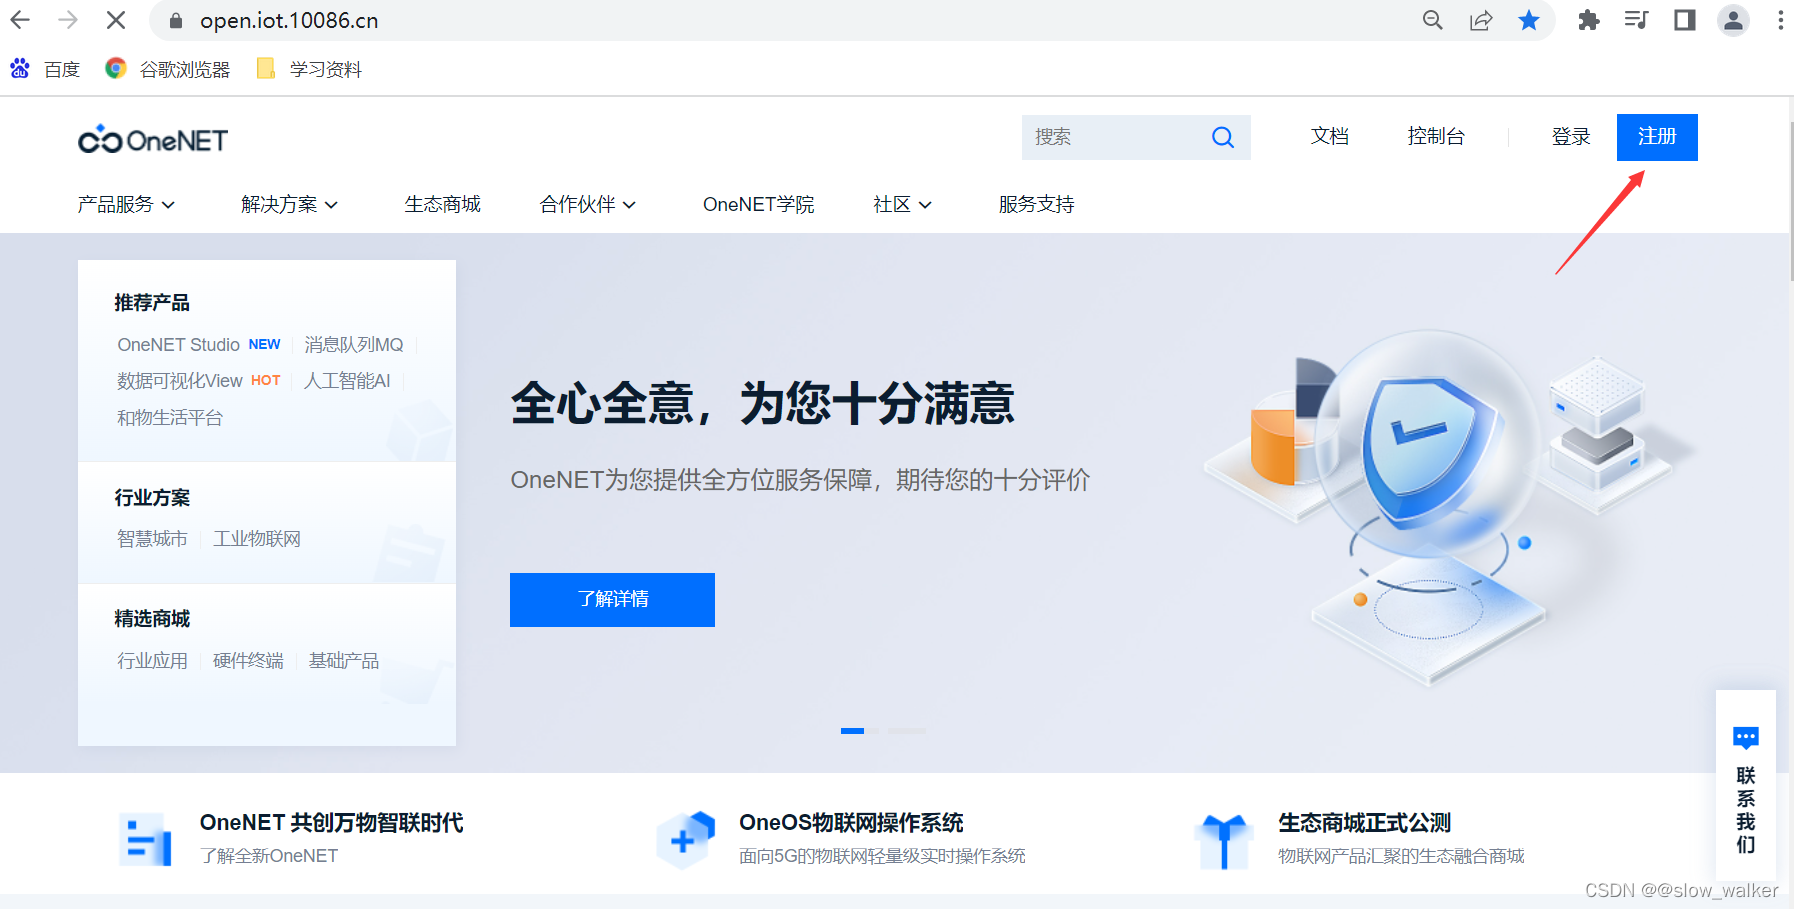
Task: Click the 了解详情 button on the banner
Action: tap(611, 599)
